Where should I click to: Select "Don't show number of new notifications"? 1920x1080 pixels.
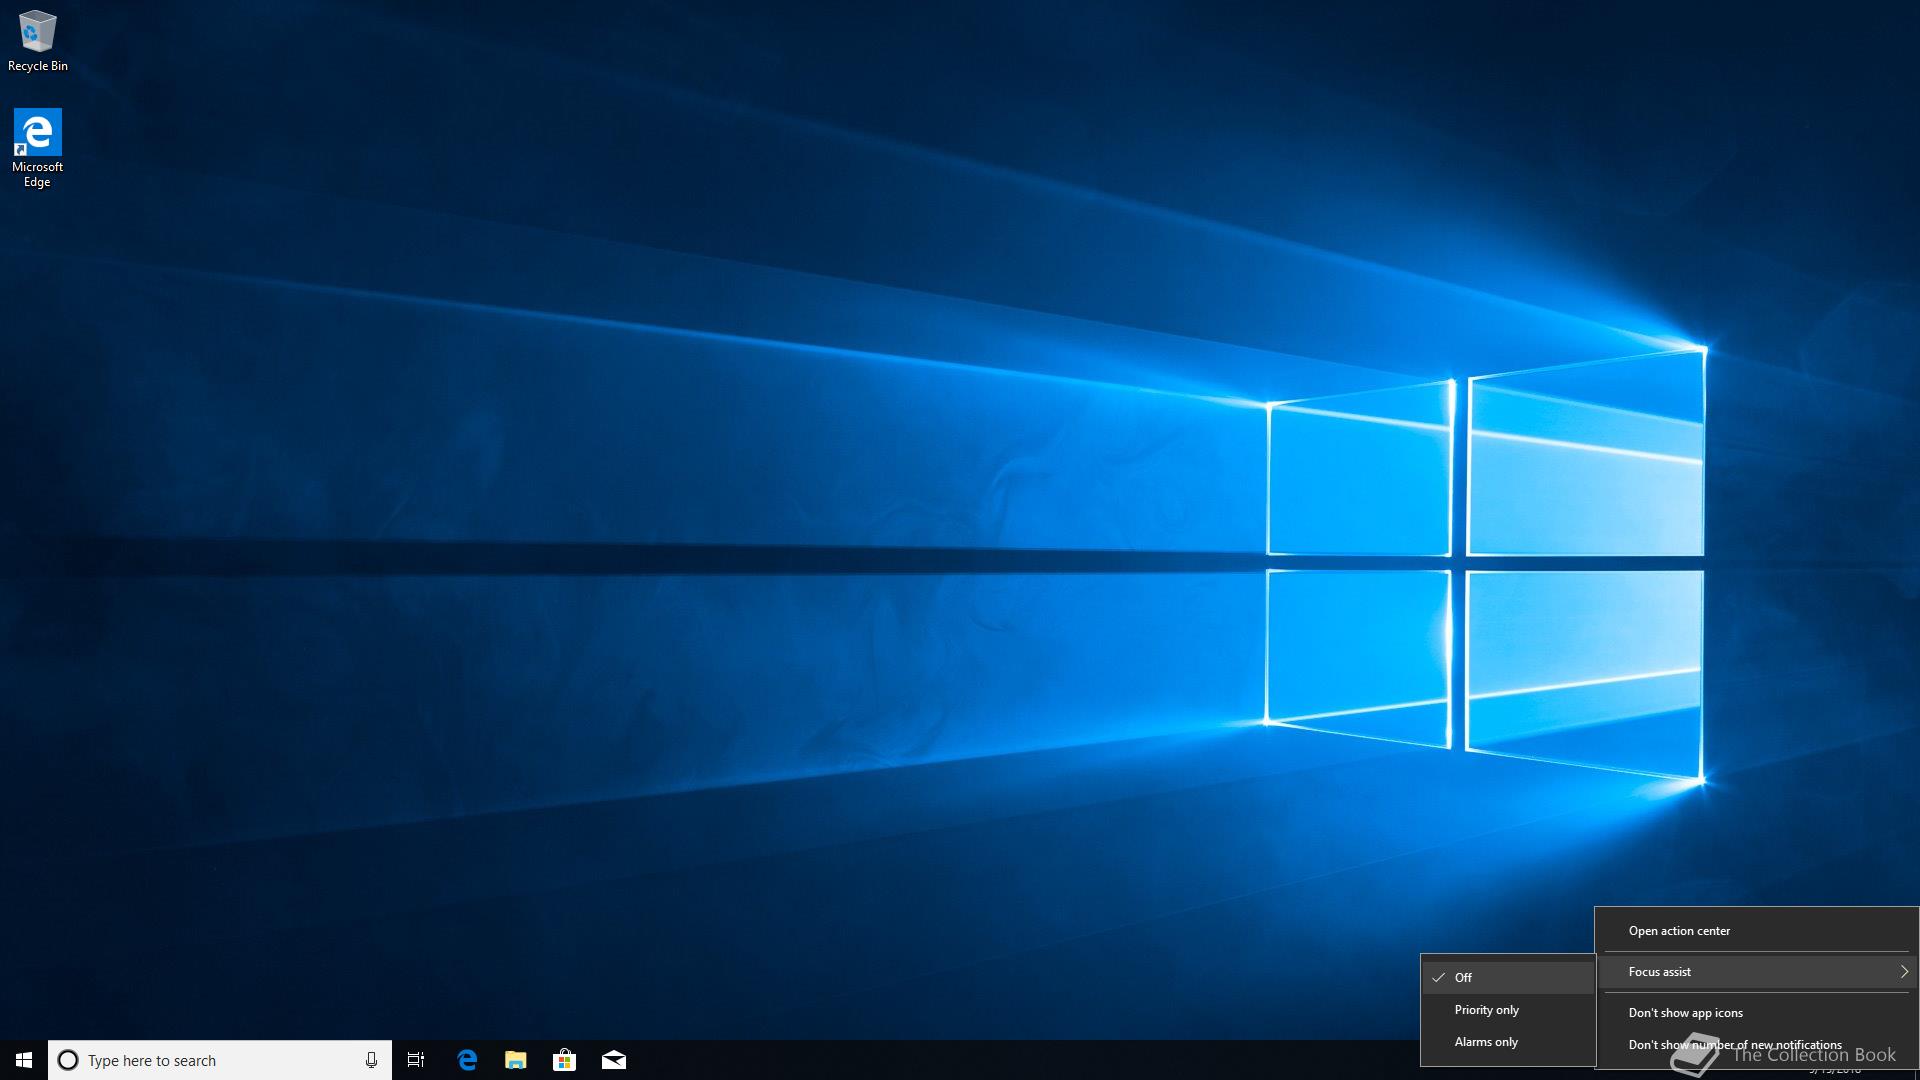pos(1757,1045)
